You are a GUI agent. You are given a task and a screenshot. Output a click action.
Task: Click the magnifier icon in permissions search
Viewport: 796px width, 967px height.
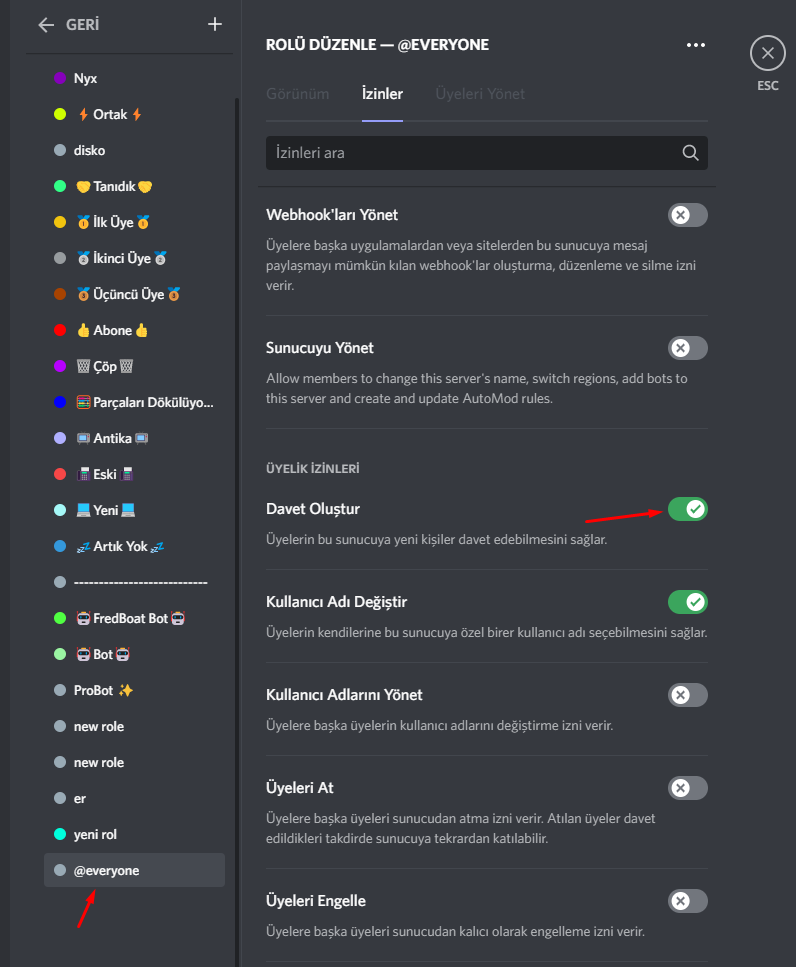pos(690,153)
